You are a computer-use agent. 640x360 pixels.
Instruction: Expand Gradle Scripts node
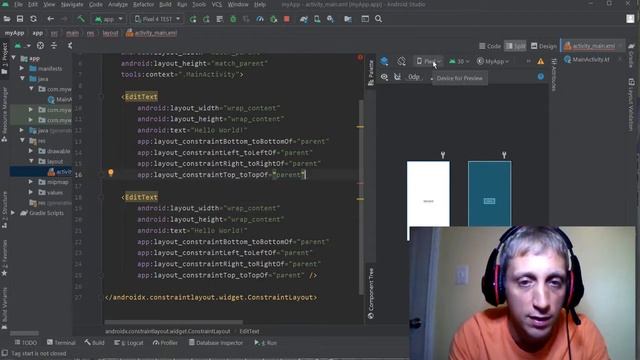click(x=13, y=213)
